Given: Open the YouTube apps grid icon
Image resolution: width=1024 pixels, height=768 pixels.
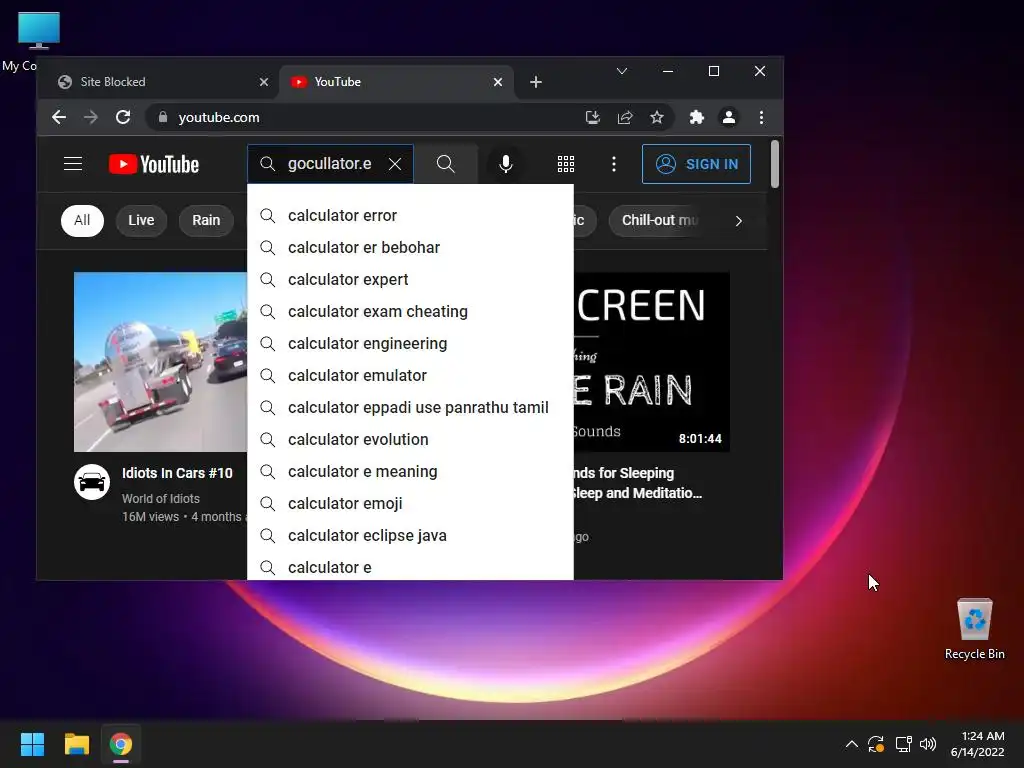Looking at the screenshot, I should [x=566, y=164].
